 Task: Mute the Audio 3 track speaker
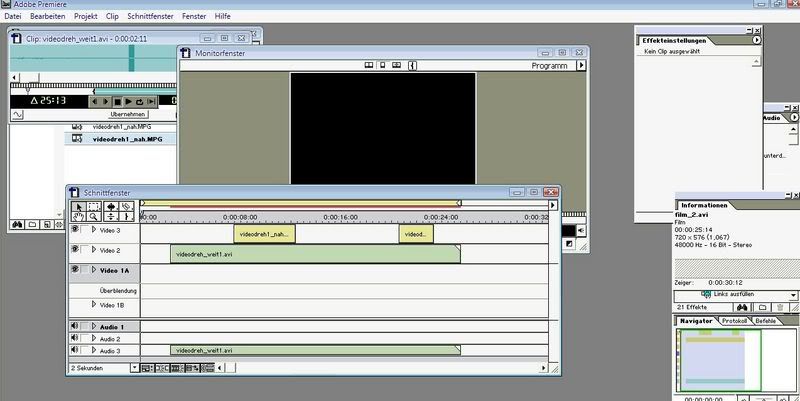click(x=75, y=350)
